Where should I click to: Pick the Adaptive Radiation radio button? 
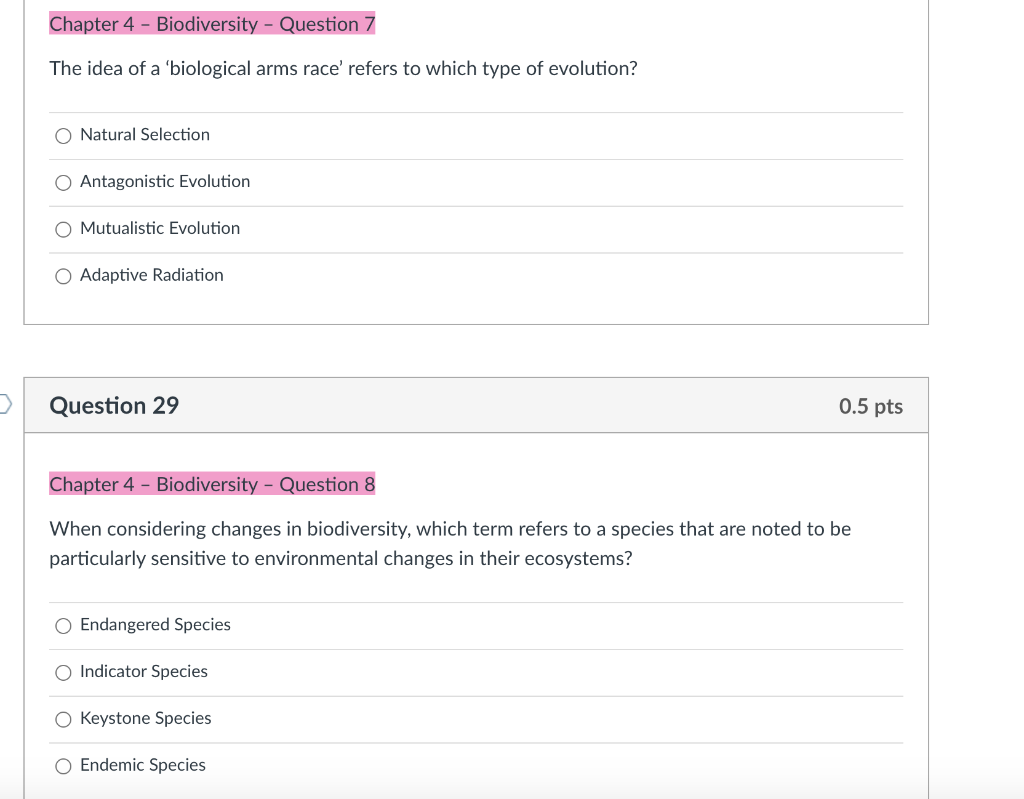[63, 276]
